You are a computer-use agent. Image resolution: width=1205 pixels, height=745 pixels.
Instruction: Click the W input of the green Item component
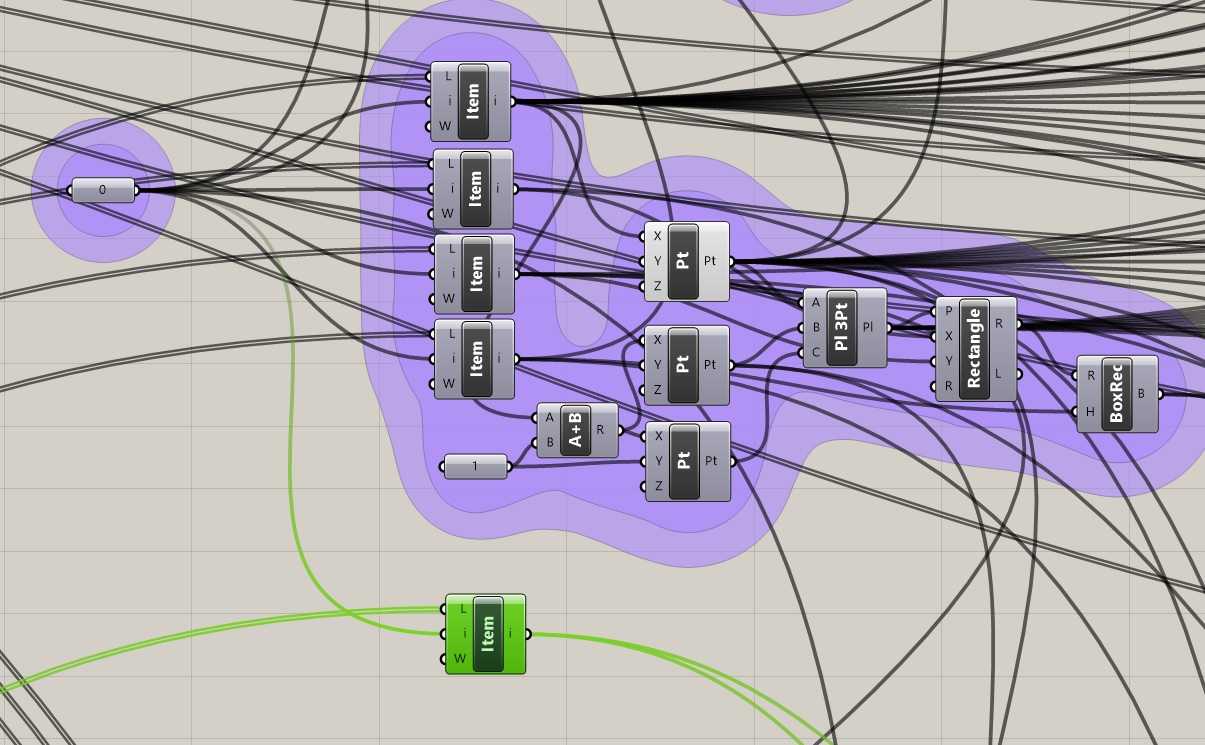pos(460,659)
